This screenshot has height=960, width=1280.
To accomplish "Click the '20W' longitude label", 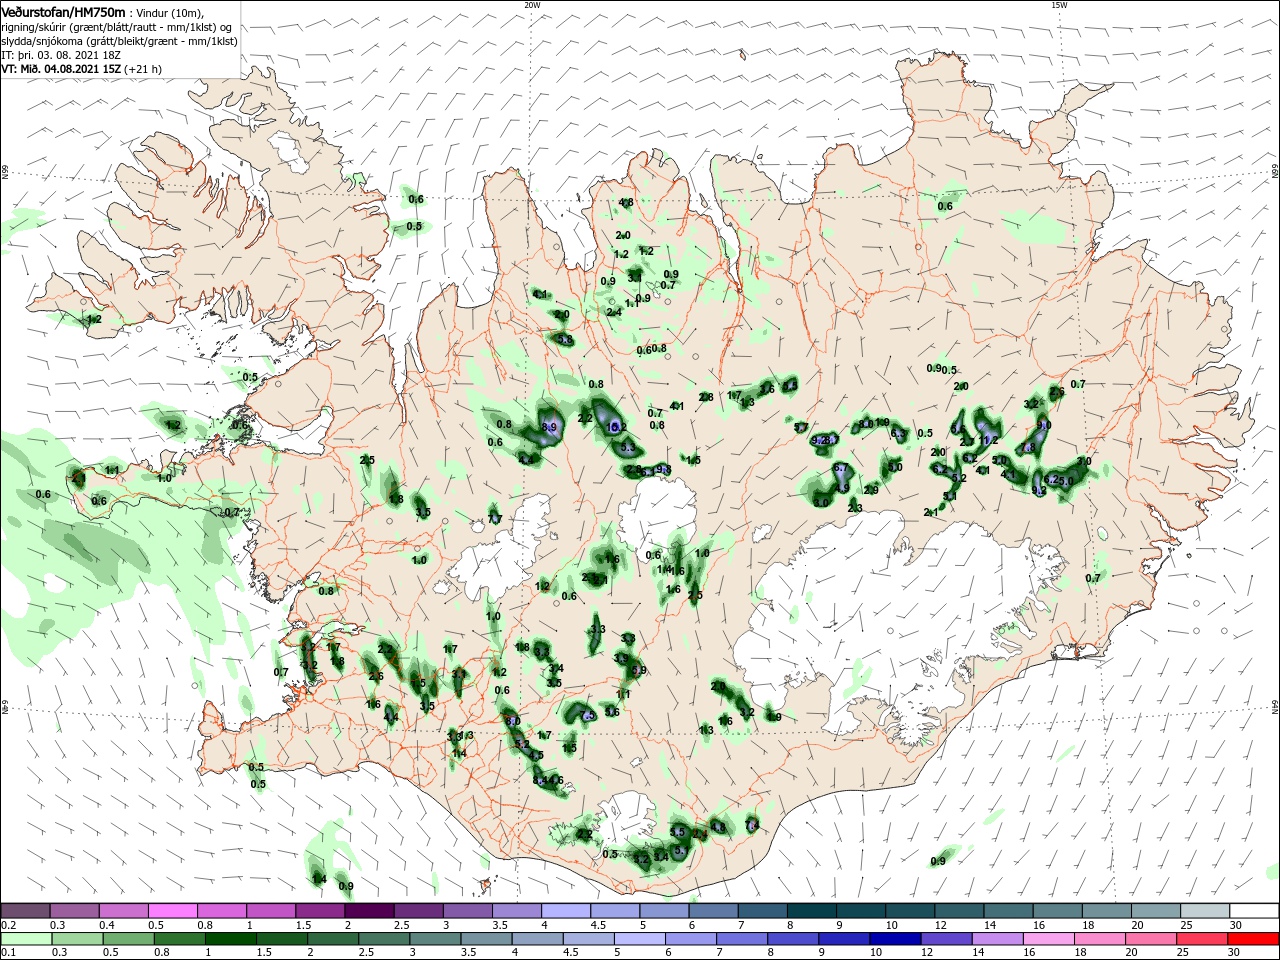I will (x=532, y=5).
